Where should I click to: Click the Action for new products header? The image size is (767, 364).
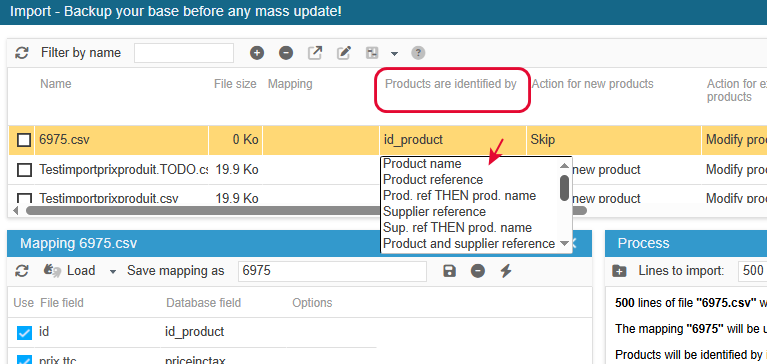[x=592, y=84]
